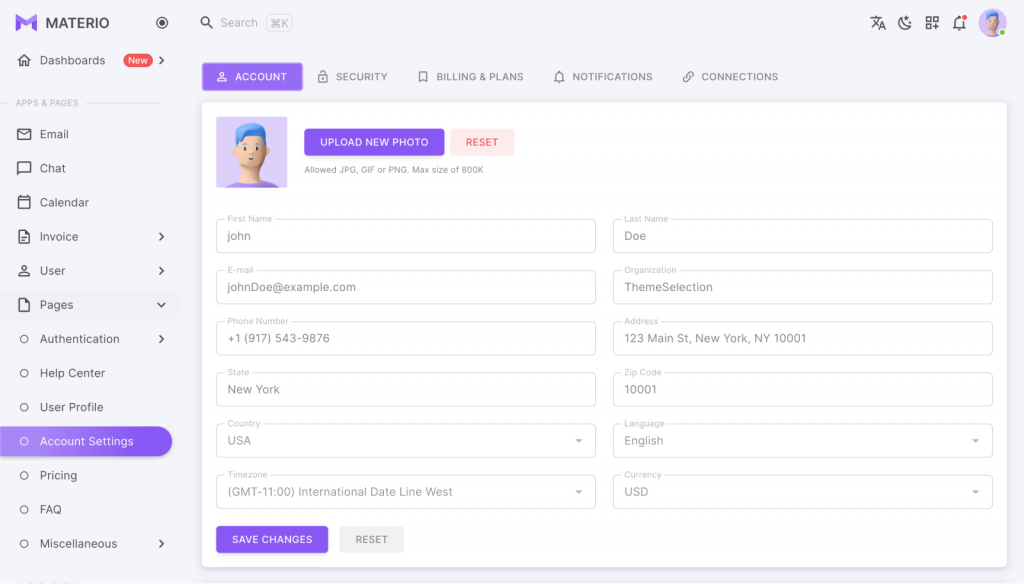This screenshot has width=1024, height=584.
Task: Expand the Invoice submenu chevron
Action: pyautogui.click(x=161, y=236)
